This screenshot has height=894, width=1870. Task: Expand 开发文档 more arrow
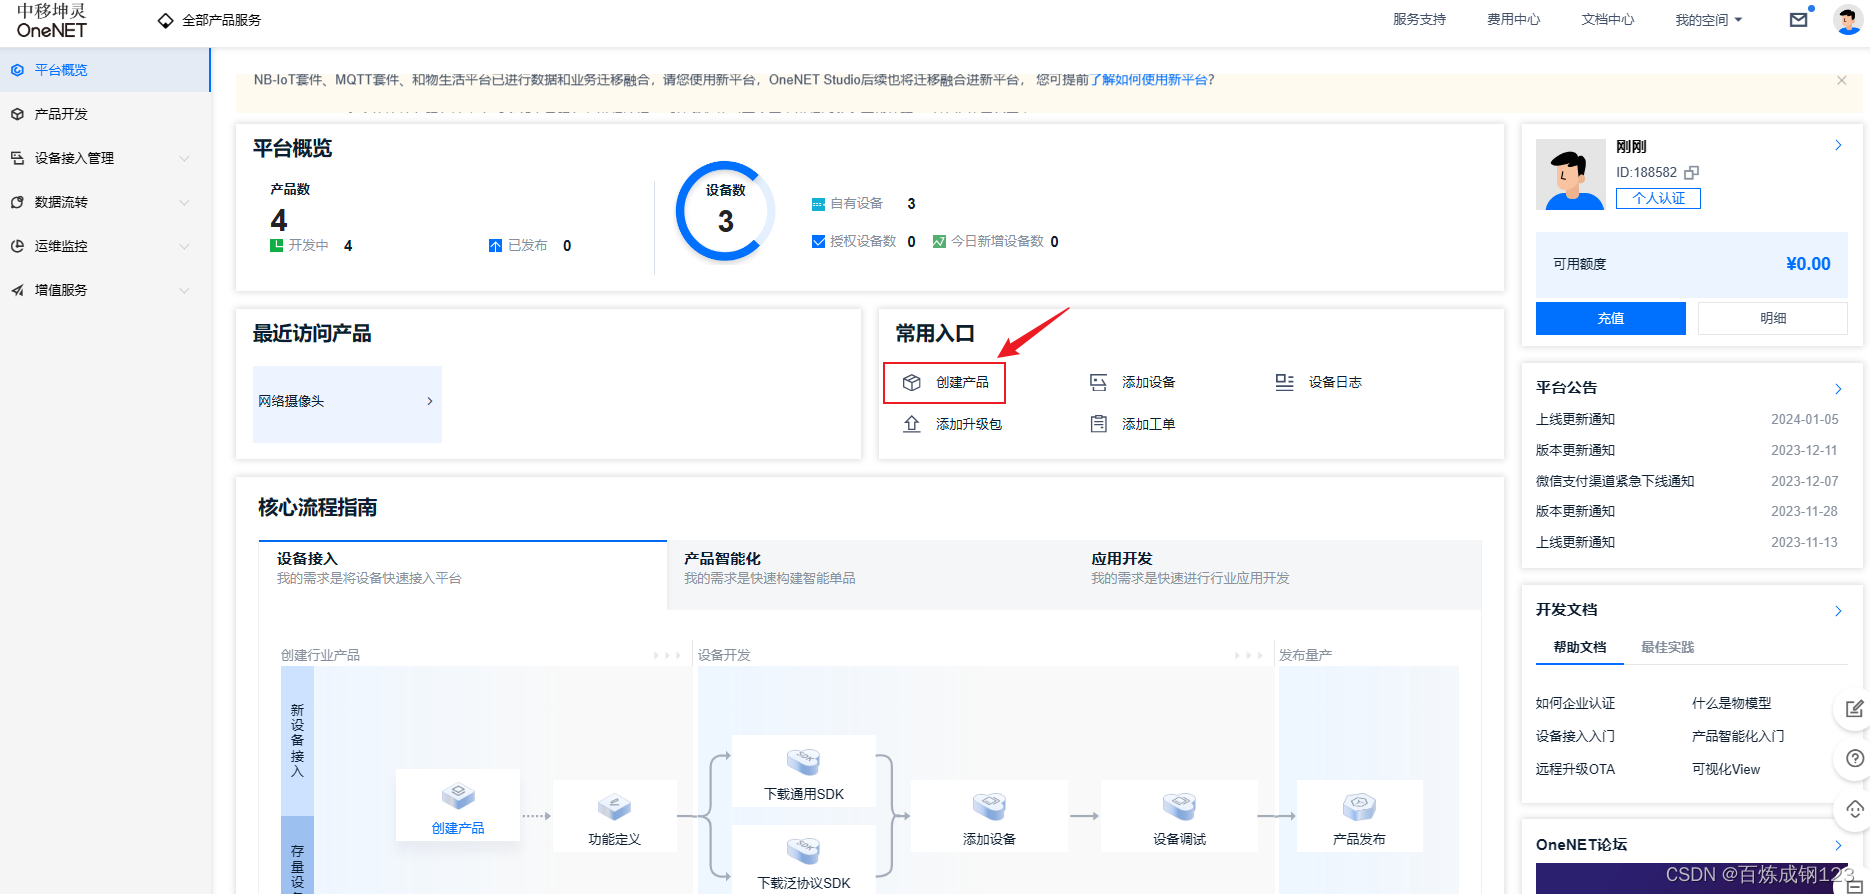pos(1838,611)
